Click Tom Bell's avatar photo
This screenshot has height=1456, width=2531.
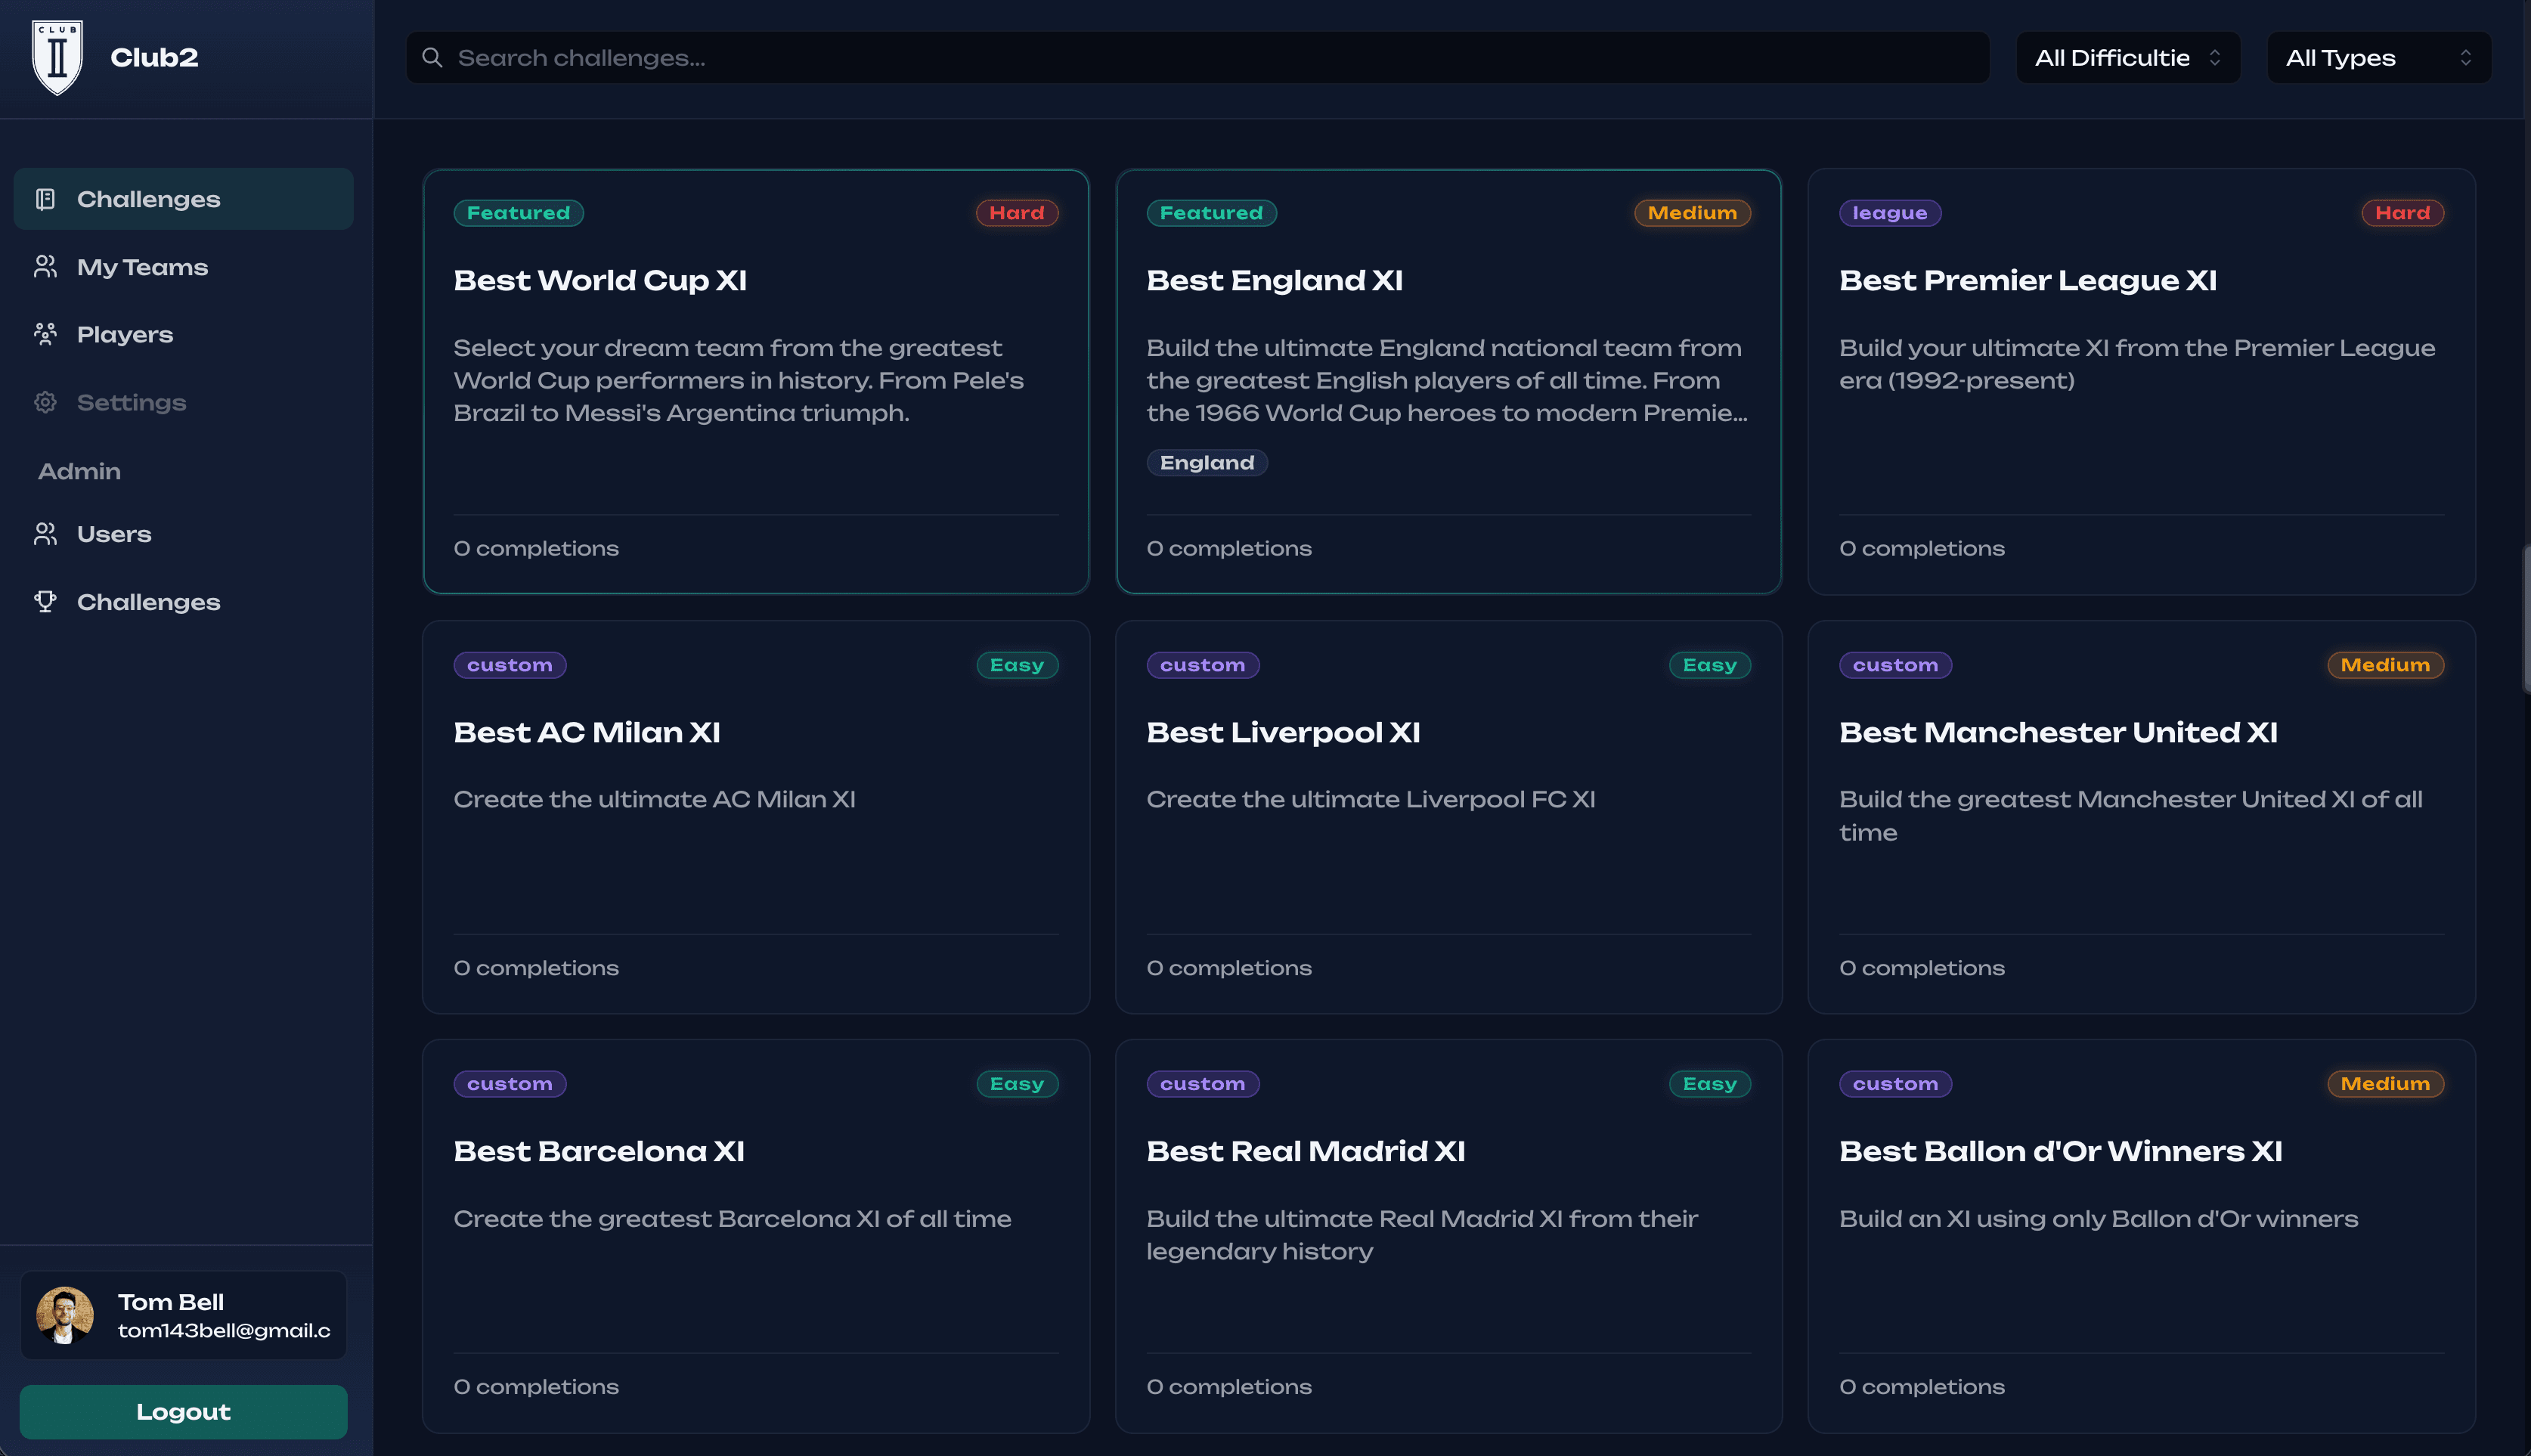coord(65,1315)
